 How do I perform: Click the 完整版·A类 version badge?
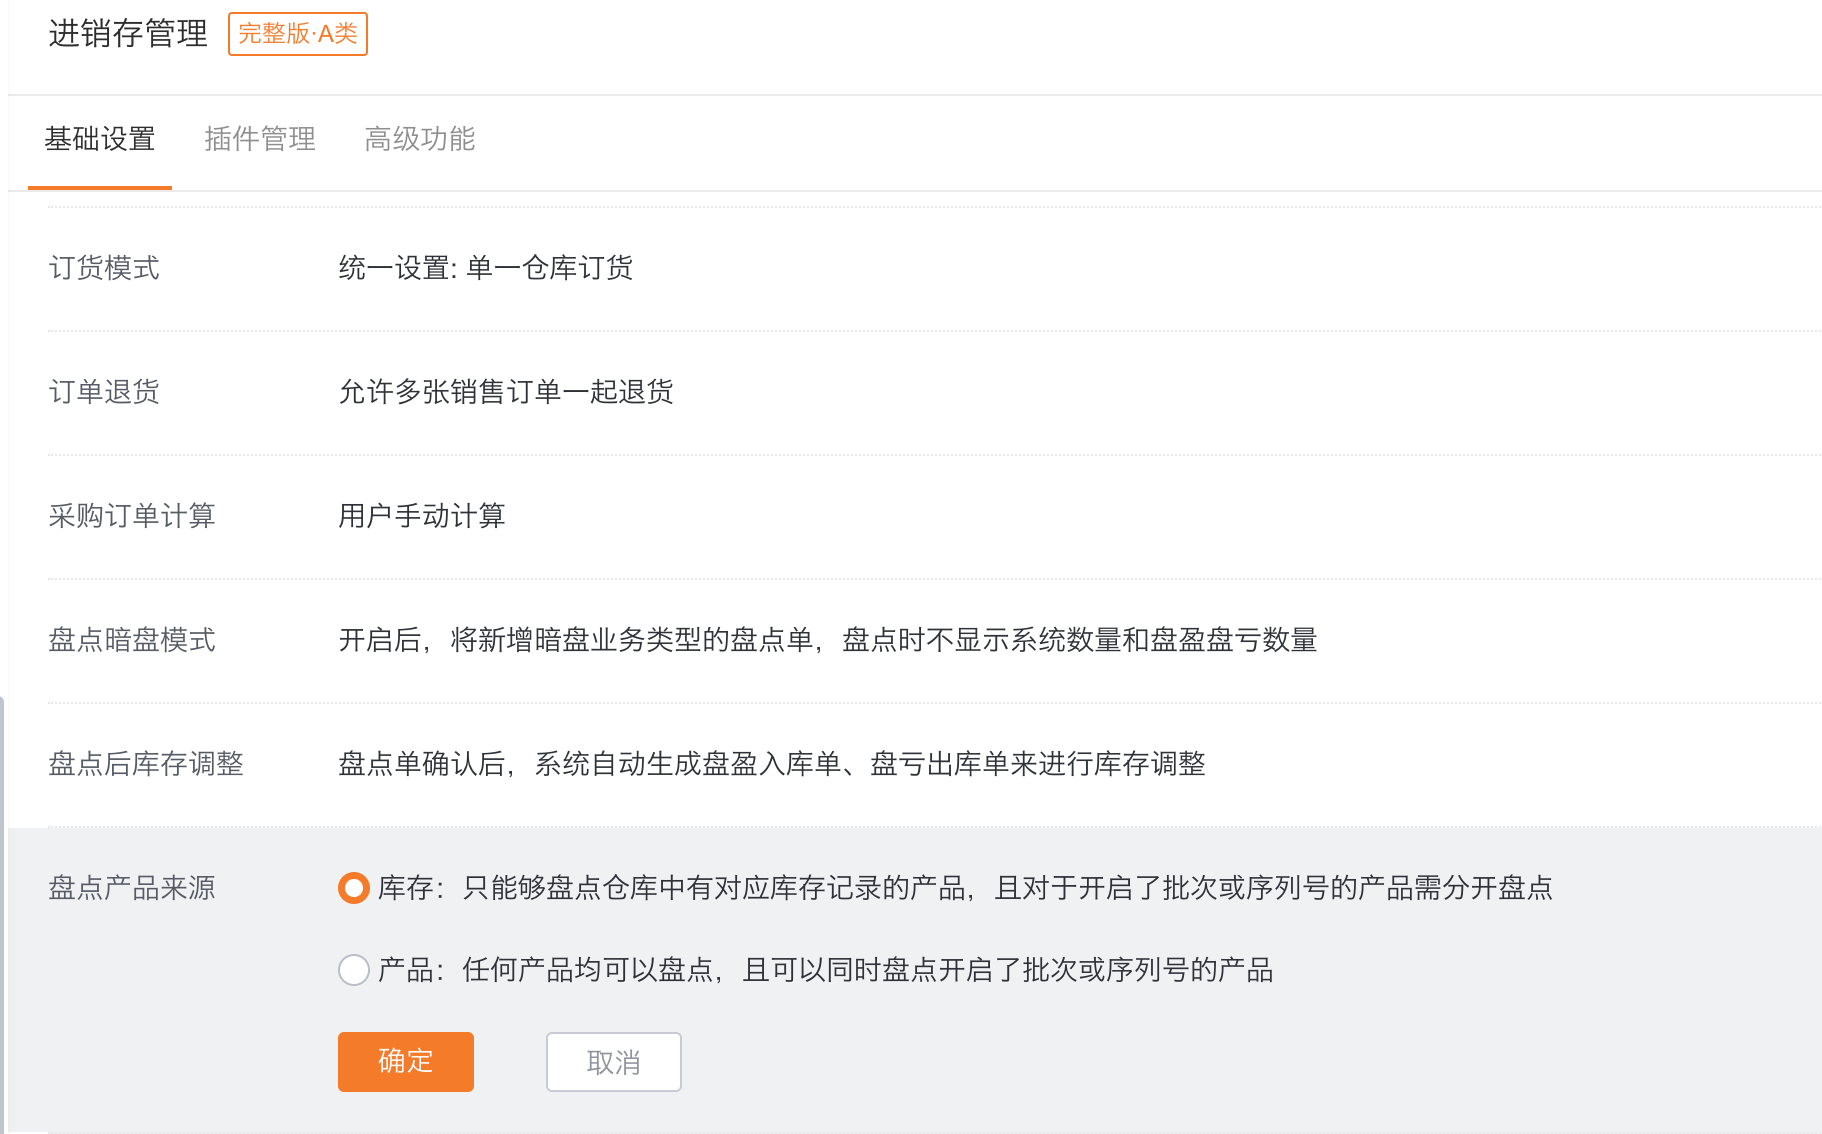click(x=298, y=34)
